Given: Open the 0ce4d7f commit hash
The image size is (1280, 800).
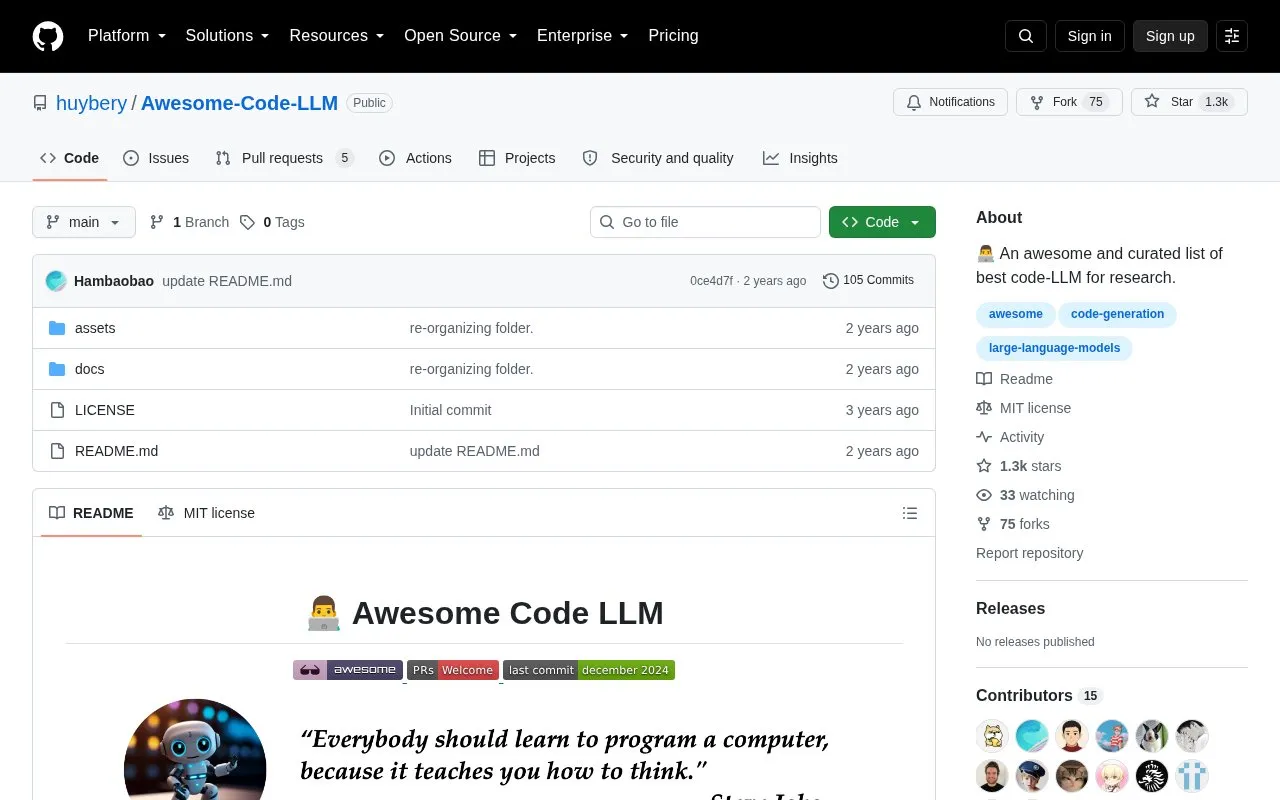Looking at the screenshot, I should (x=711, y=281).
